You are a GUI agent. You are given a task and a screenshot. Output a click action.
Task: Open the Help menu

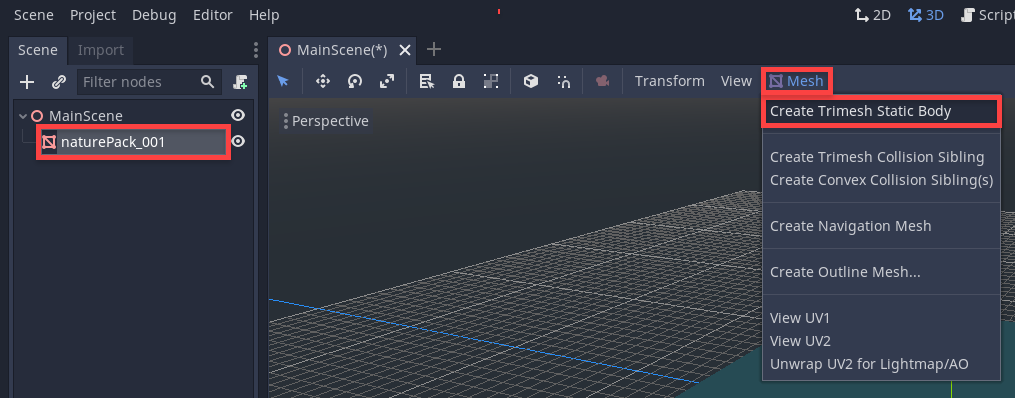[x=264, y=15]
